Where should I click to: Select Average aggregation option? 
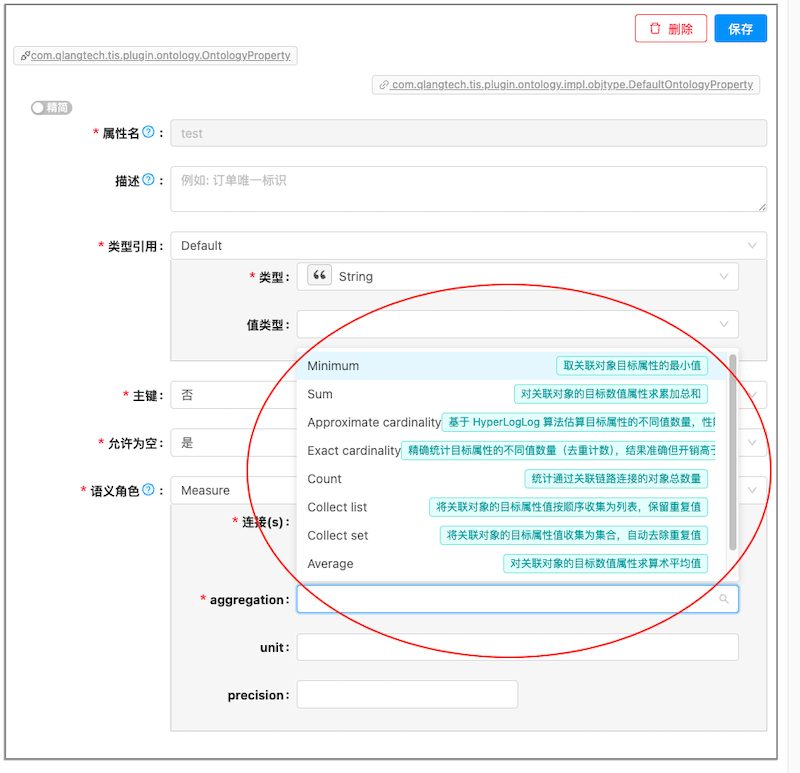coord(511,564)
